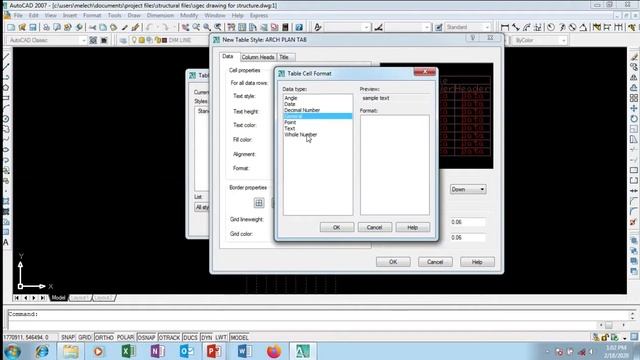Toggle GRID display in status bar
Viewport: 640px width, 360px height.
click(84, 338)
